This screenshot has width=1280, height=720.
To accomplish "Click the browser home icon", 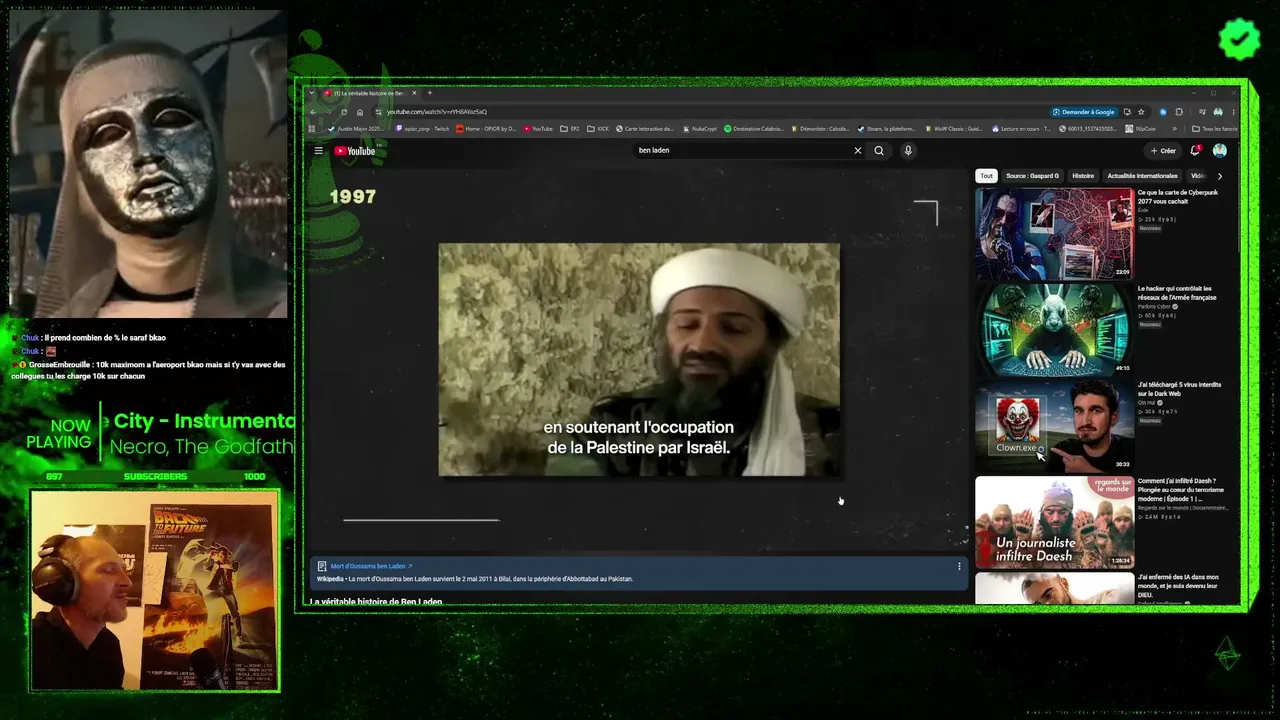I will (360, 112).
